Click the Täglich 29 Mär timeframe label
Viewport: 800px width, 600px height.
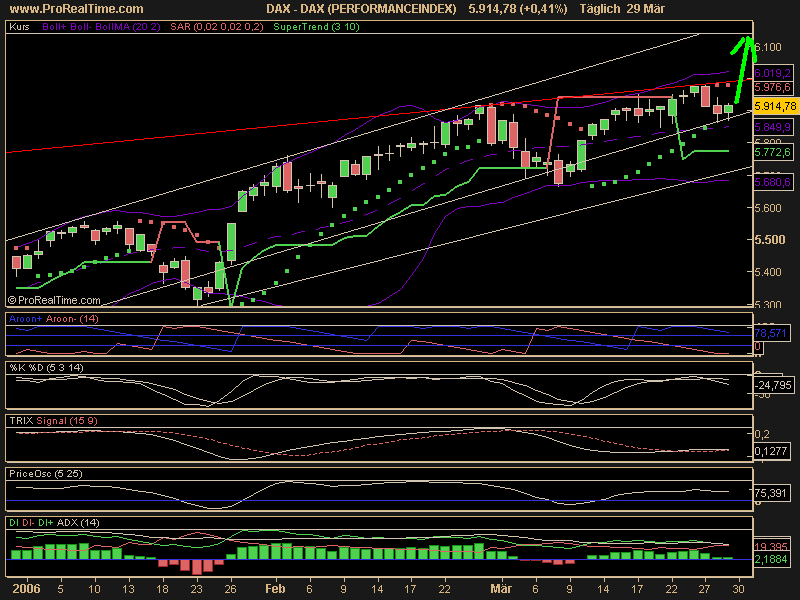pos(622,9)
